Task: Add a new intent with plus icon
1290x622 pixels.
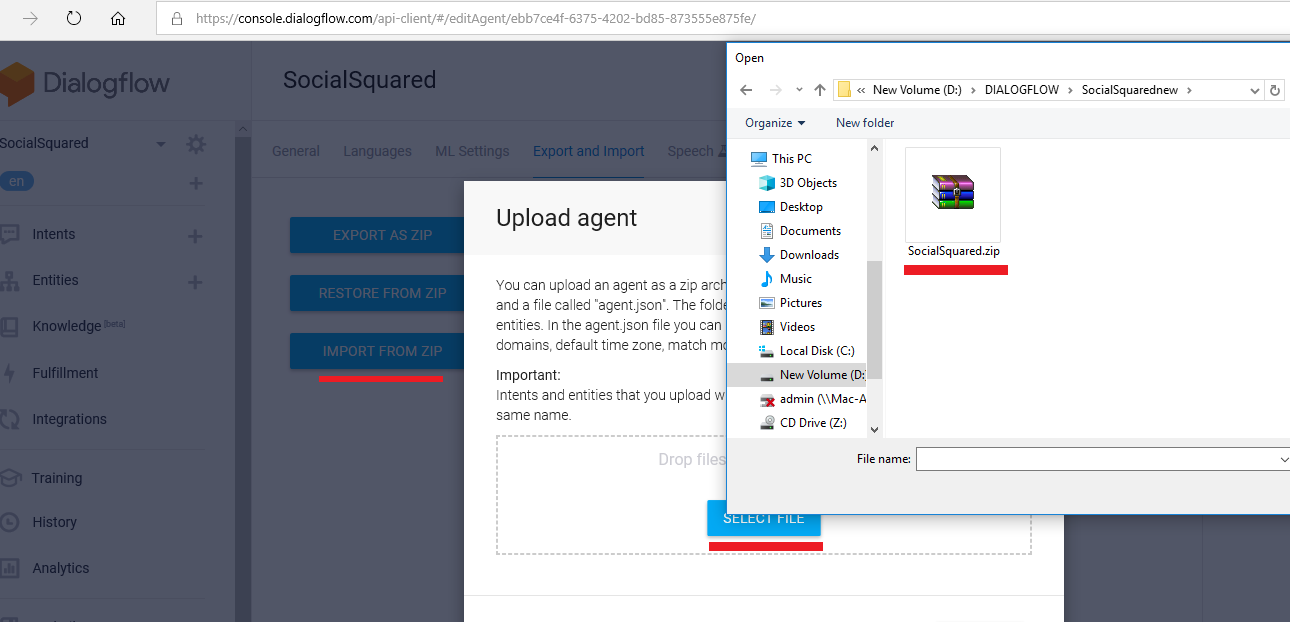Action: point(195,236)
